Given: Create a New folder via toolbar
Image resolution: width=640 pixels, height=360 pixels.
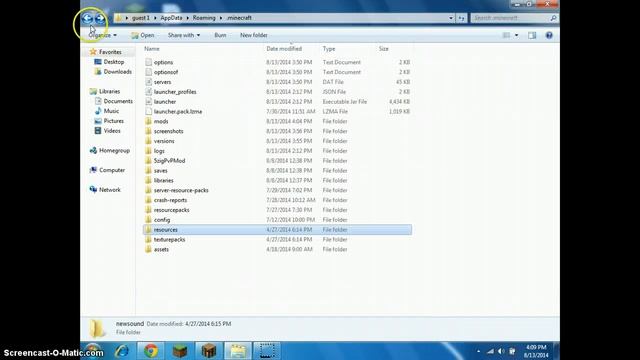Looking at the screenshot, I should 254,35.
